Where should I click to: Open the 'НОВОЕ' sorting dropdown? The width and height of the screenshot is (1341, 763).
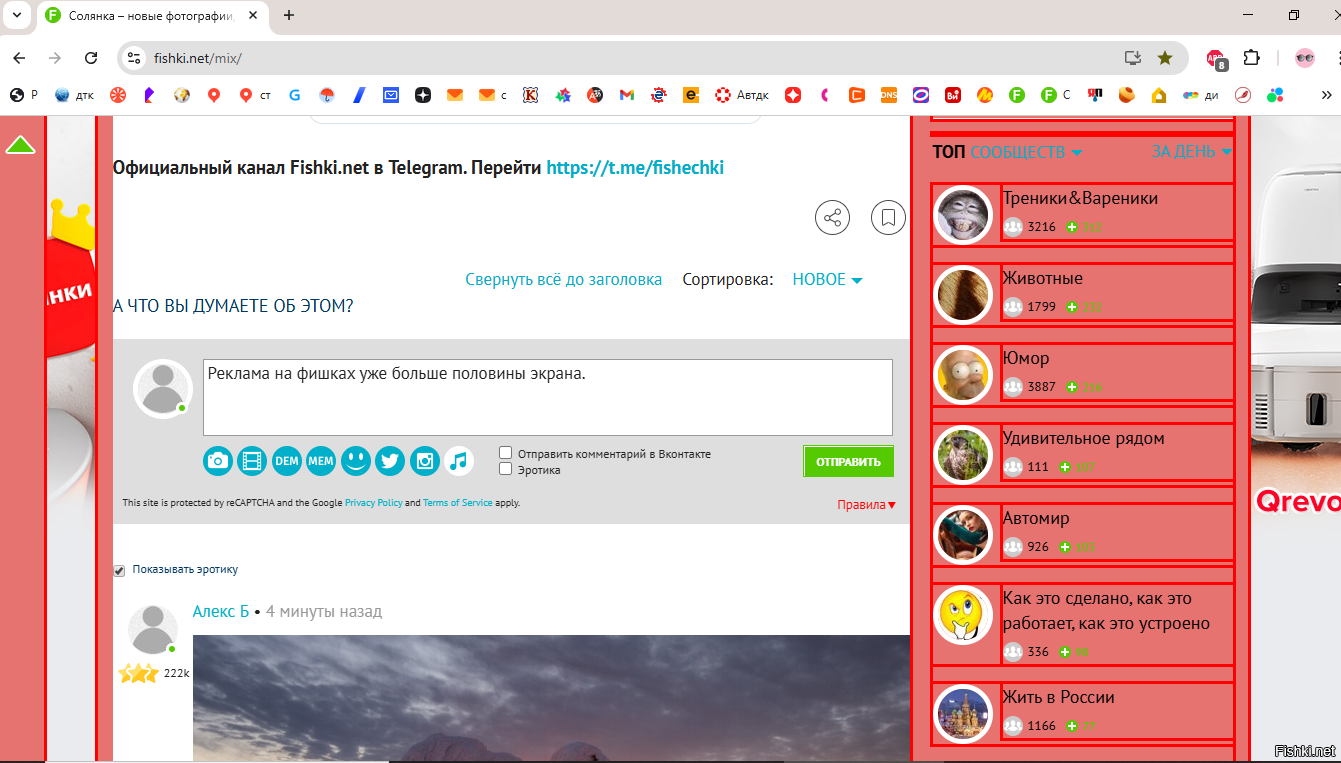click(827, 280)
